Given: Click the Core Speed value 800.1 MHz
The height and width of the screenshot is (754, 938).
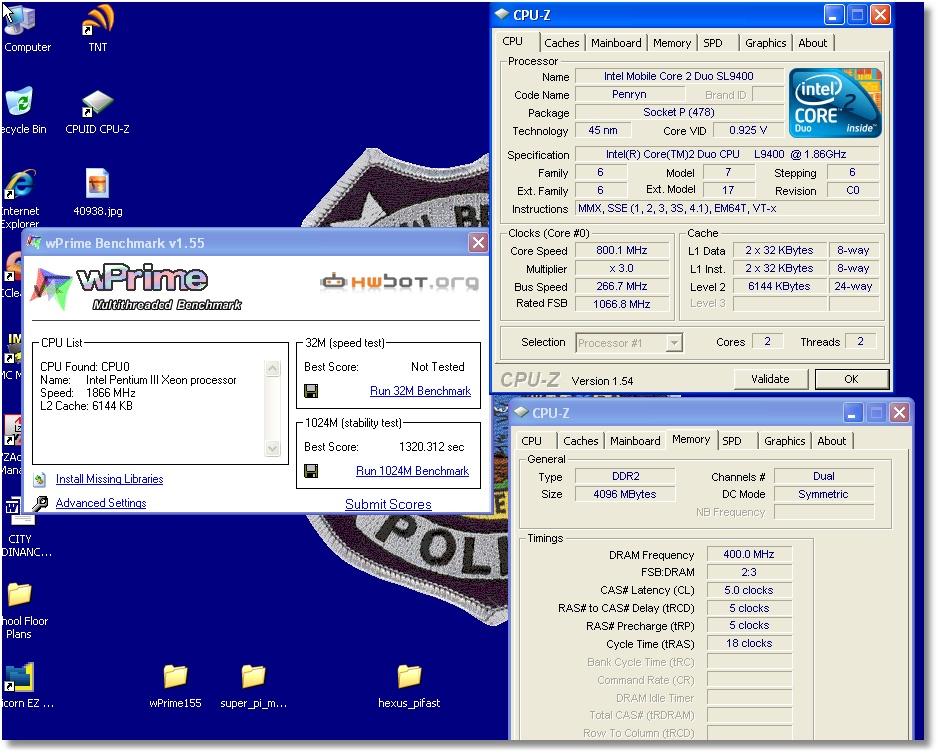Looking at the screenshot, I should 622,251.
